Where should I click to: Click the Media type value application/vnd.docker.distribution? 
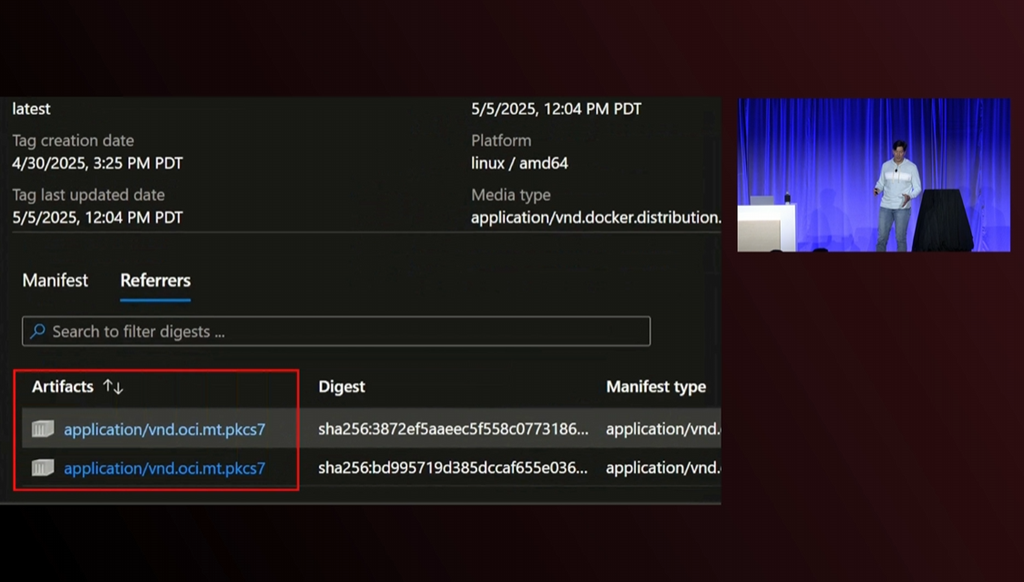tap(595, 217)
